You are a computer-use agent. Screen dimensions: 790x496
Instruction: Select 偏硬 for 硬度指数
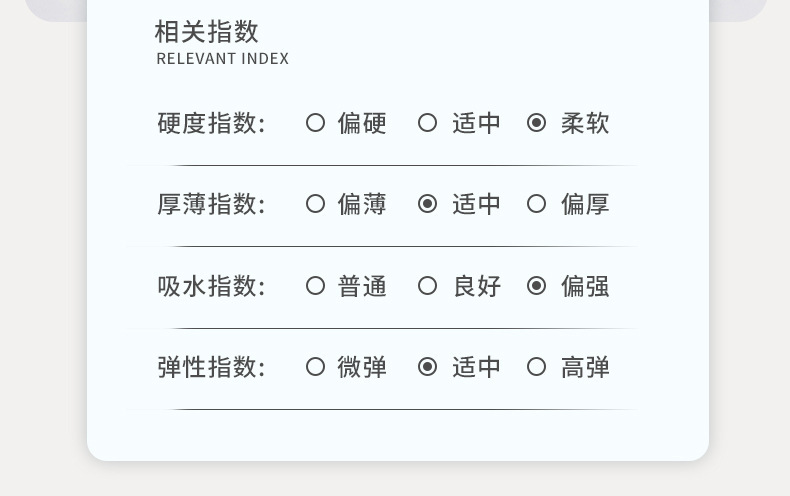click(316, 123)
